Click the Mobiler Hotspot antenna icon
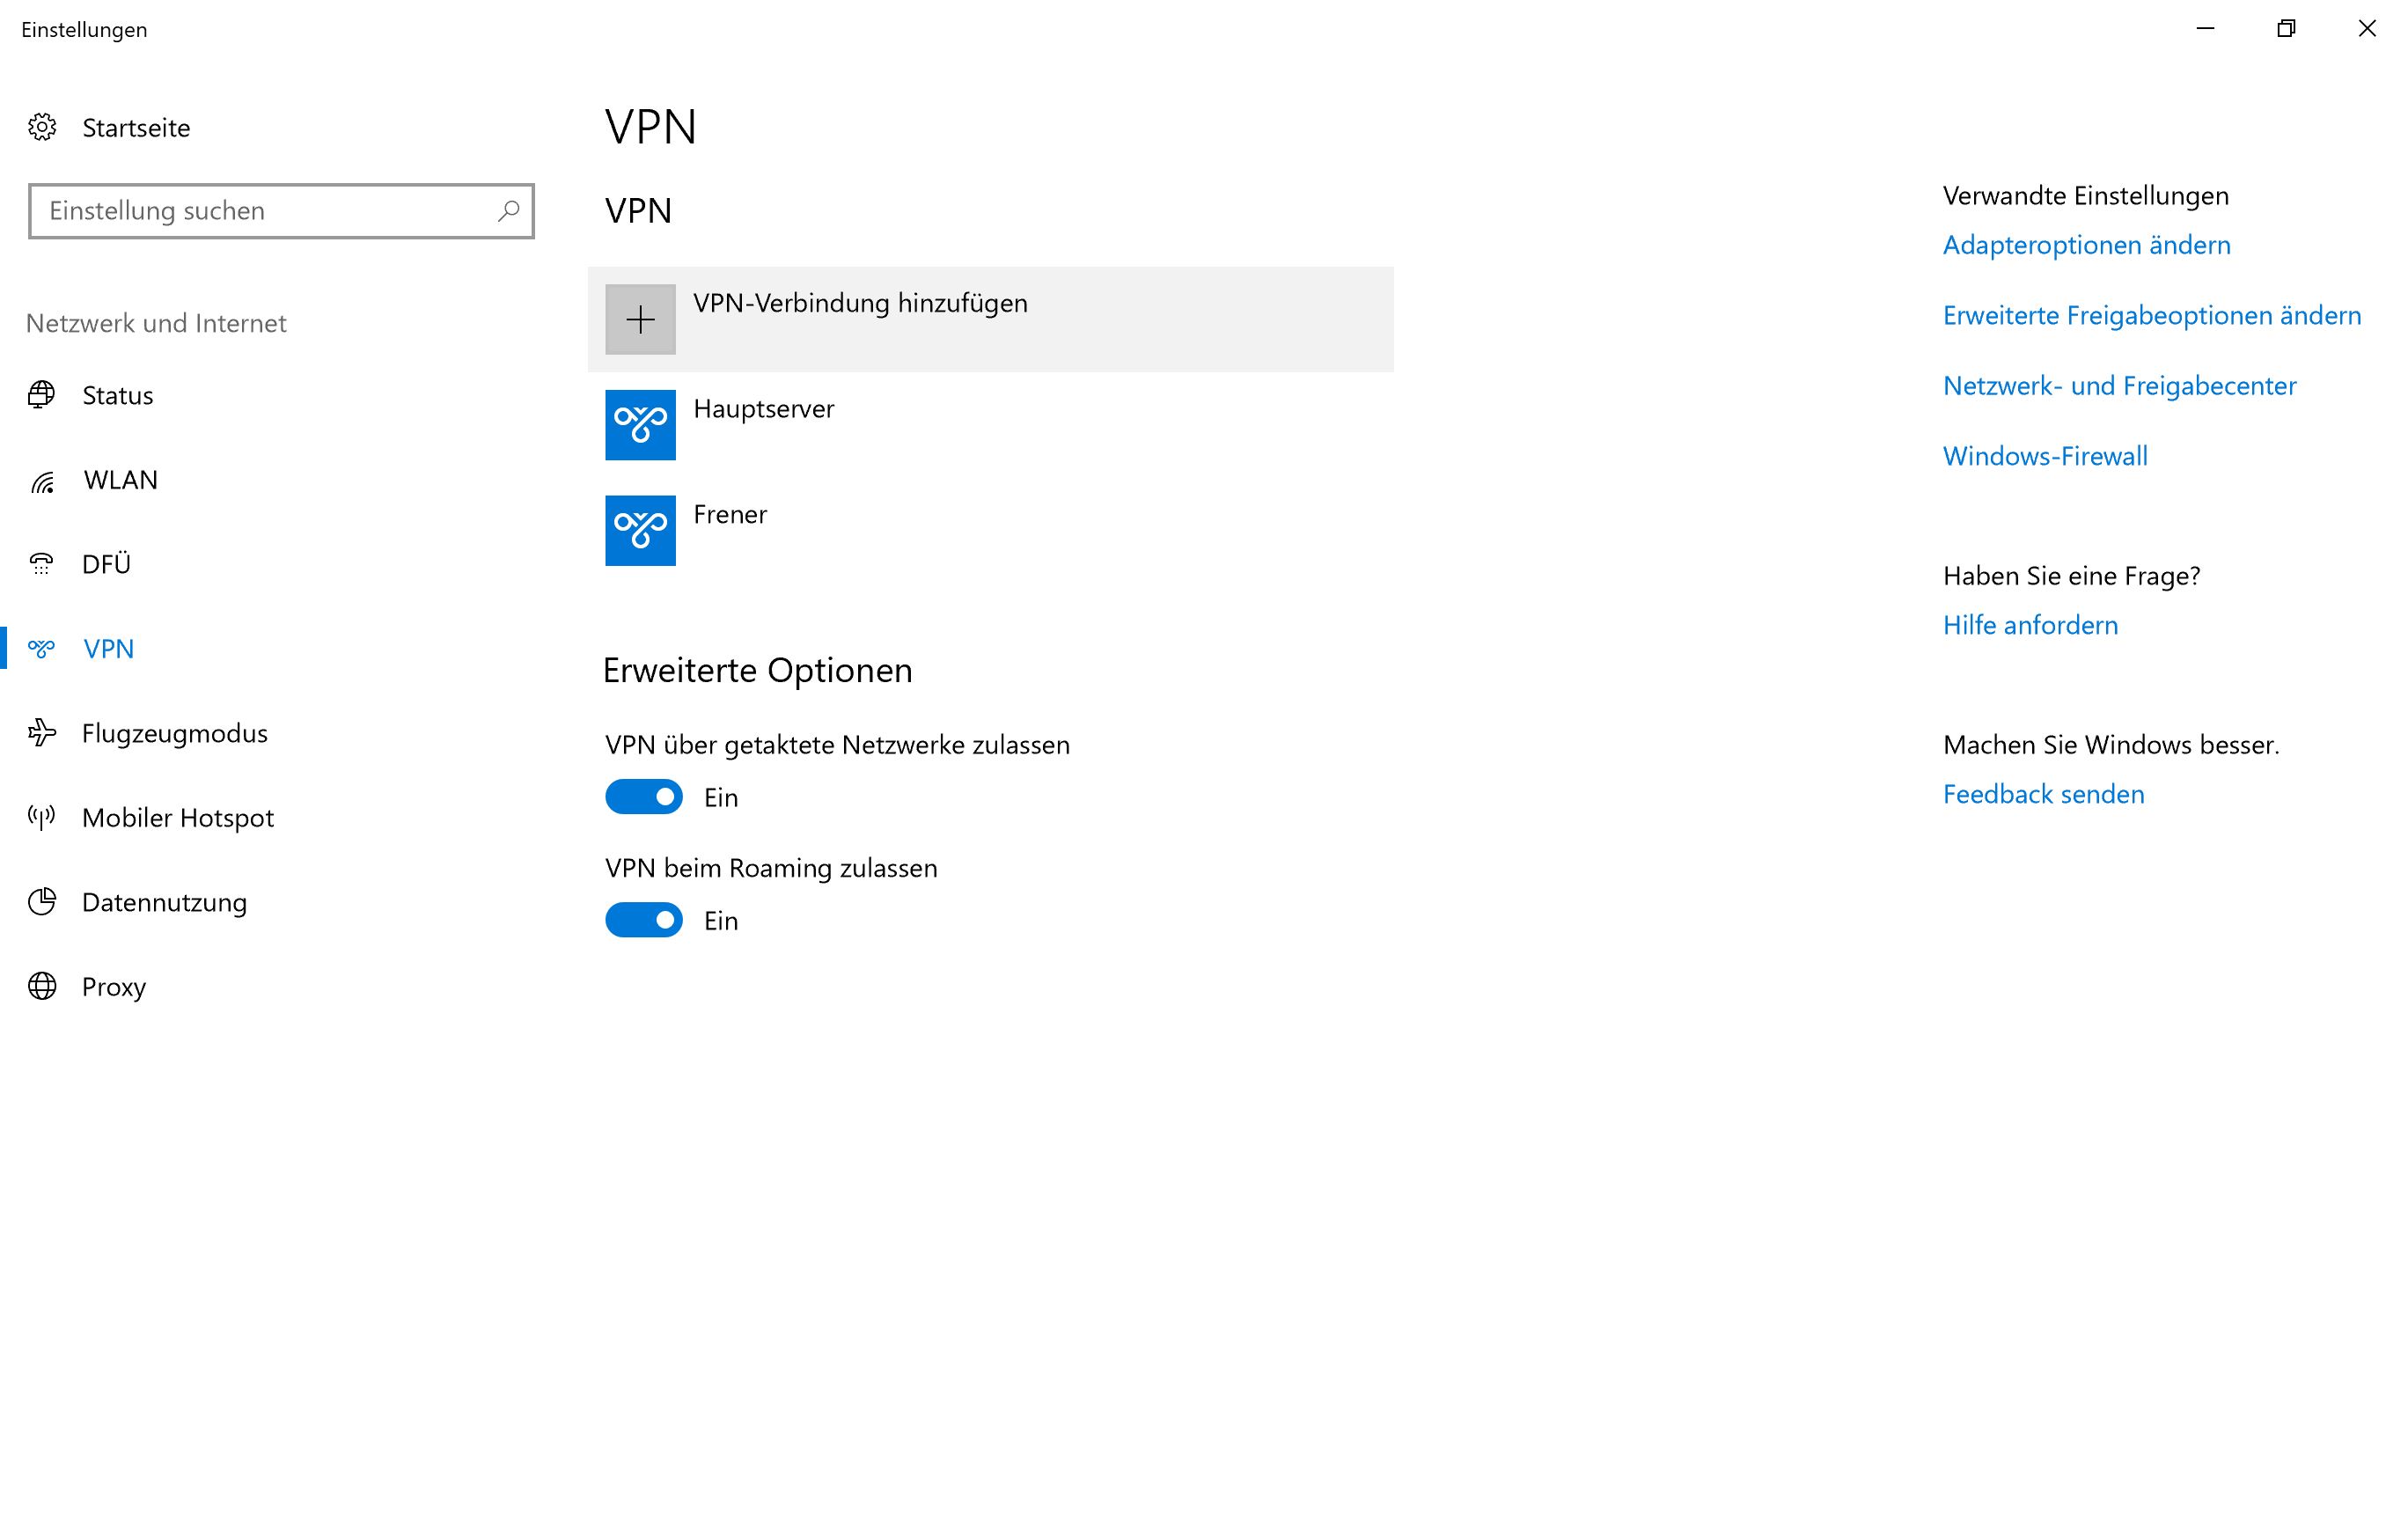2408x1535 pixels. (x=42, y=817)
